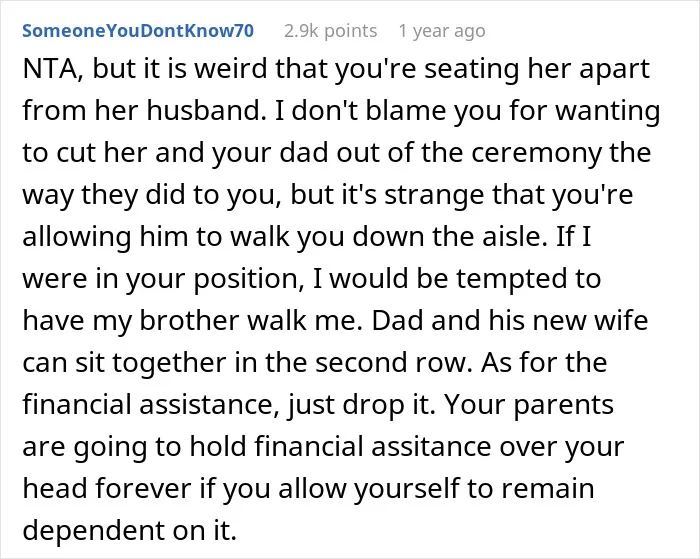Select the word 'husband.' in the comment
Screen dimensions: 700x559
[x=204, y=110]
